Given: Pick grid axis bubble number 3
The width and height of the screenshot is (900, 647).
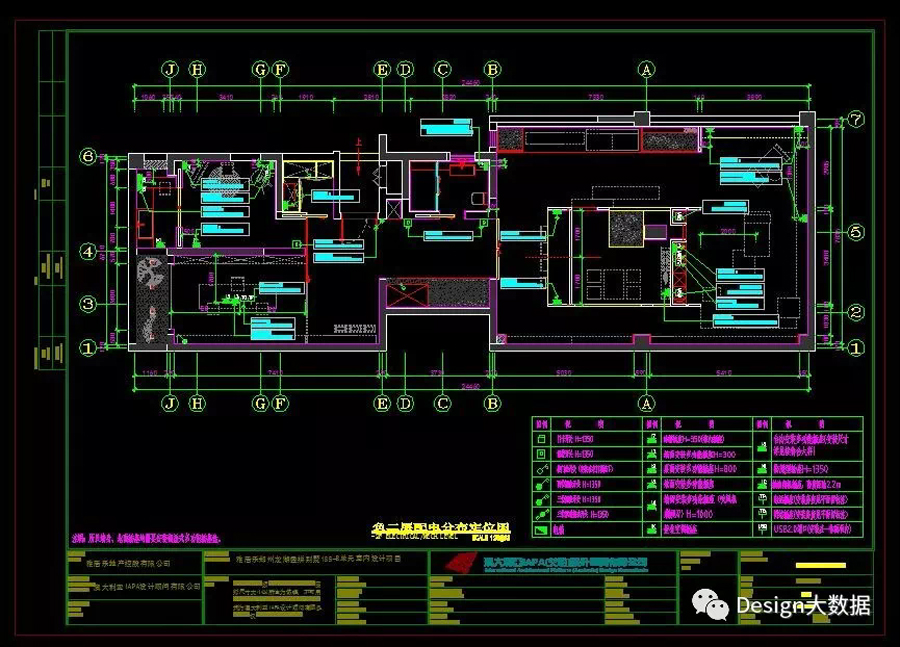Looking at the screenshot, I should pos(88,303).
